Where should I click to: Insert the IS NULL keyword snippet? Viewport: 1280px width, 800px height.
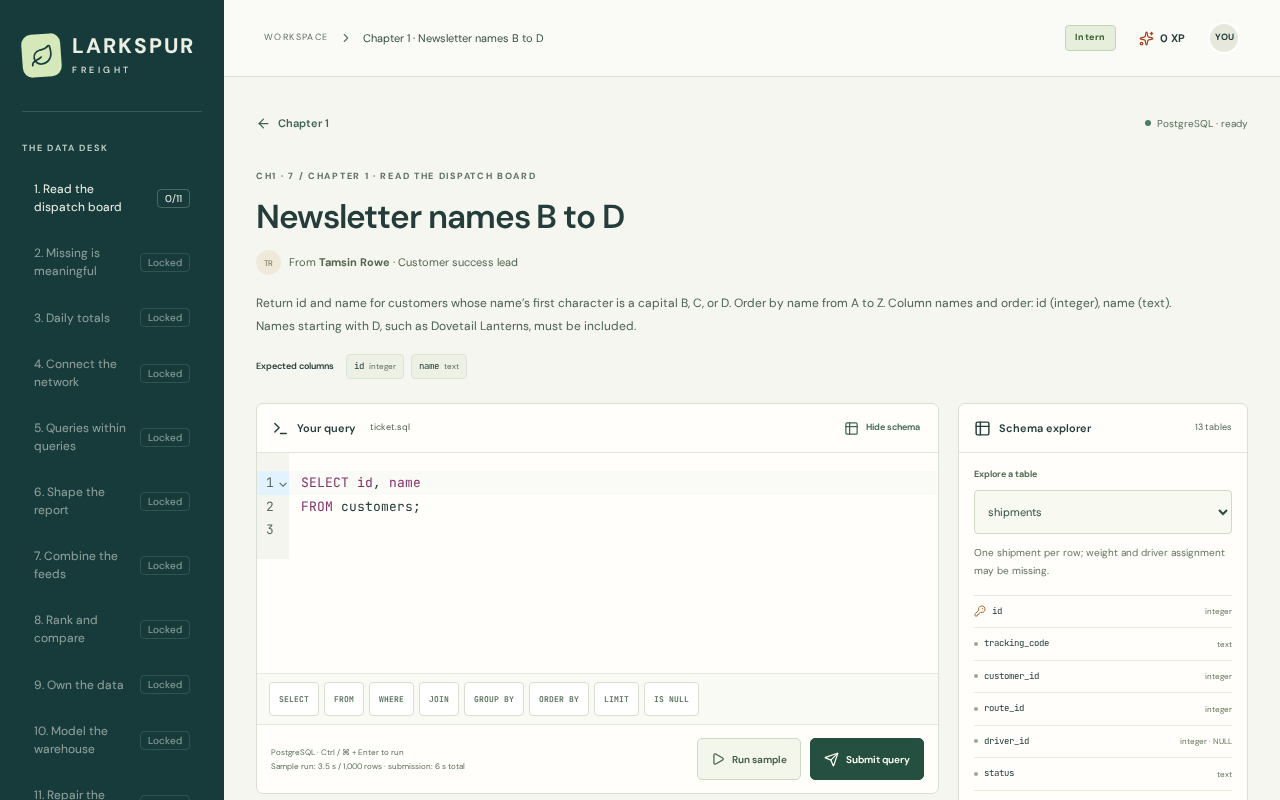coord(671,699)
